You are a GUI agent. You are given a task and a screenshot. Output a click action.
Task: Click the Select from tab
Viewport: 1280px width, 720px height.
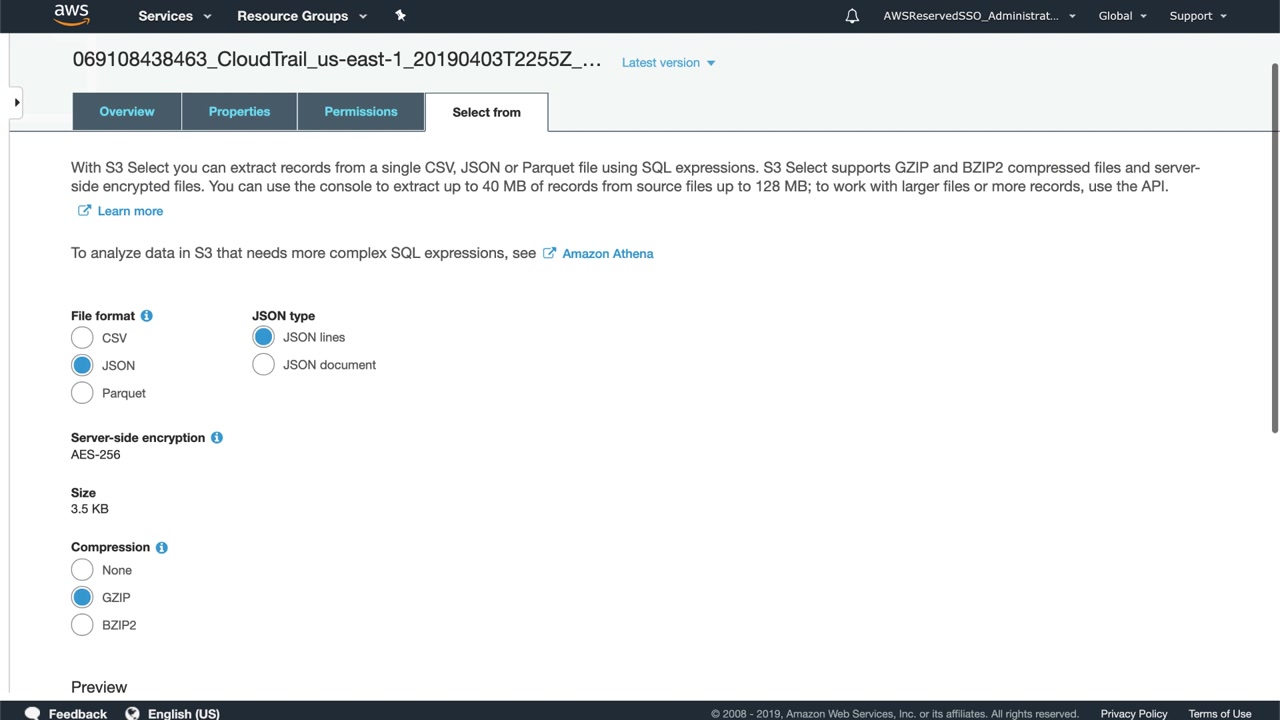click(486, 112)
